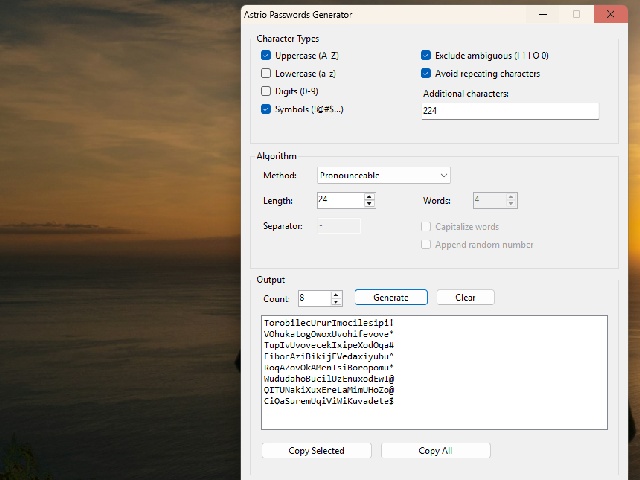The image size is (640, 480).
Task: Click the Additional characters text field
Action: point(510,111)
